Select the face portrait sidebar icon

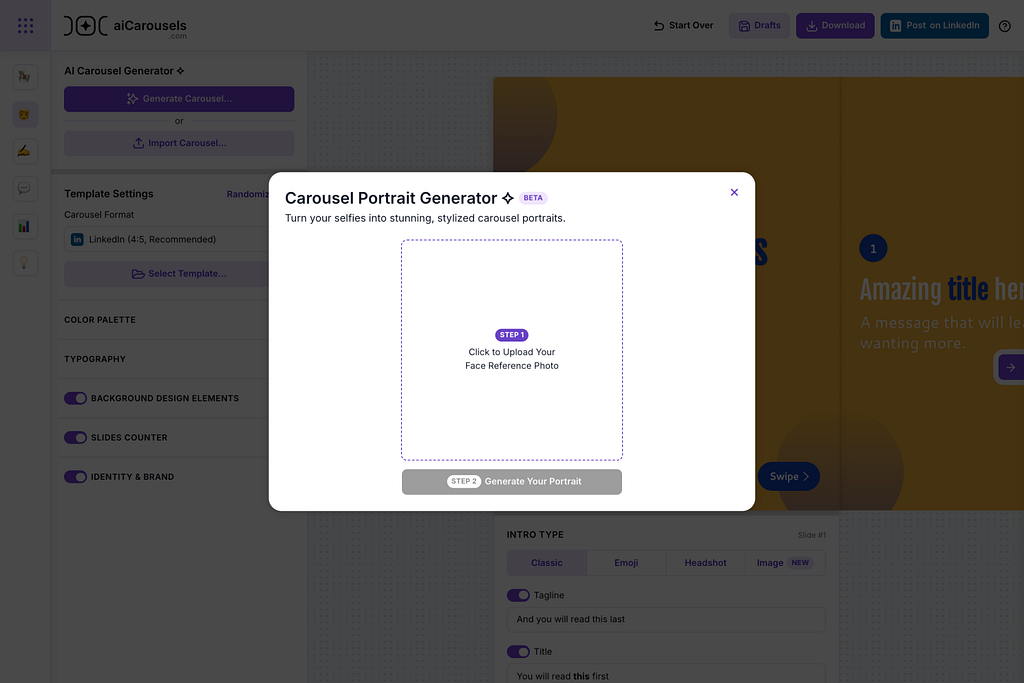point(25,114)
